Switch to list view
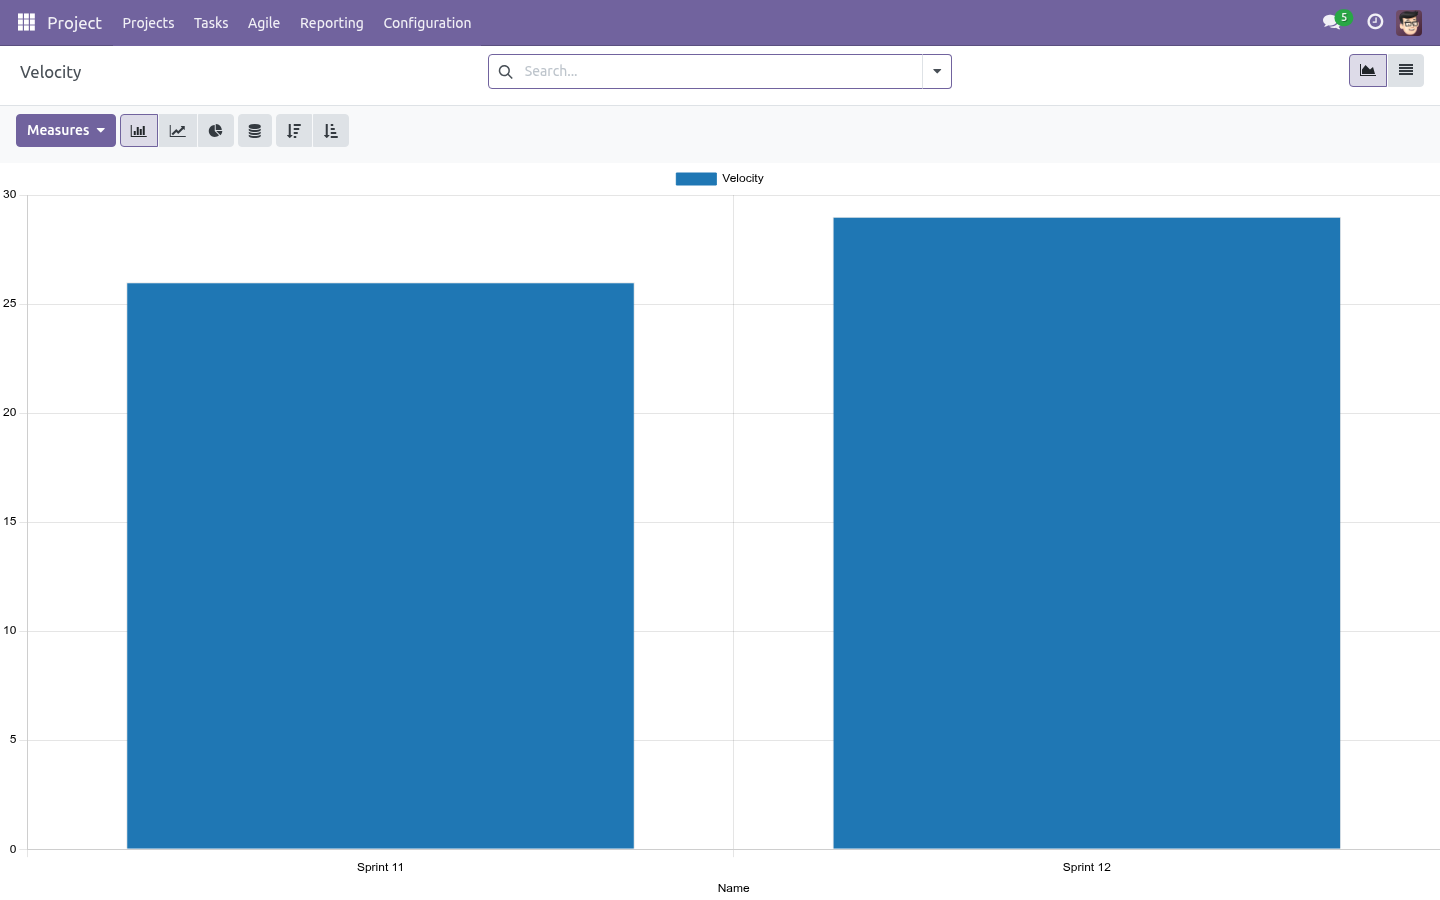This screenshot has width=1440, height=900. (1405, 71)
